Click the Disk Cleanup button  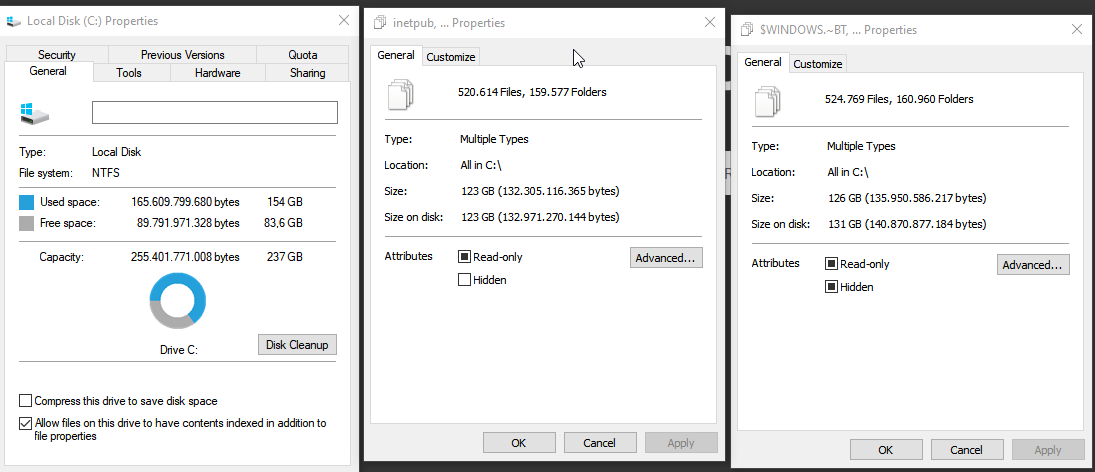(x=297, y=345)
